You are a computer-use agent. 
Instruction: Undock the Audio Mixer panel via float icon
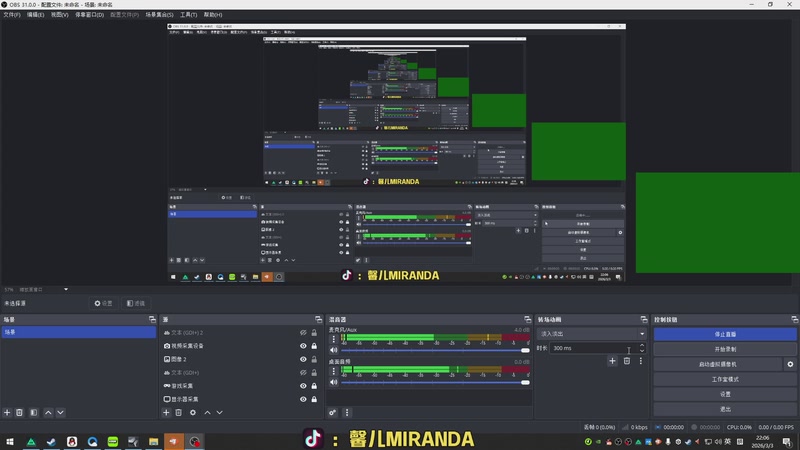528,319
